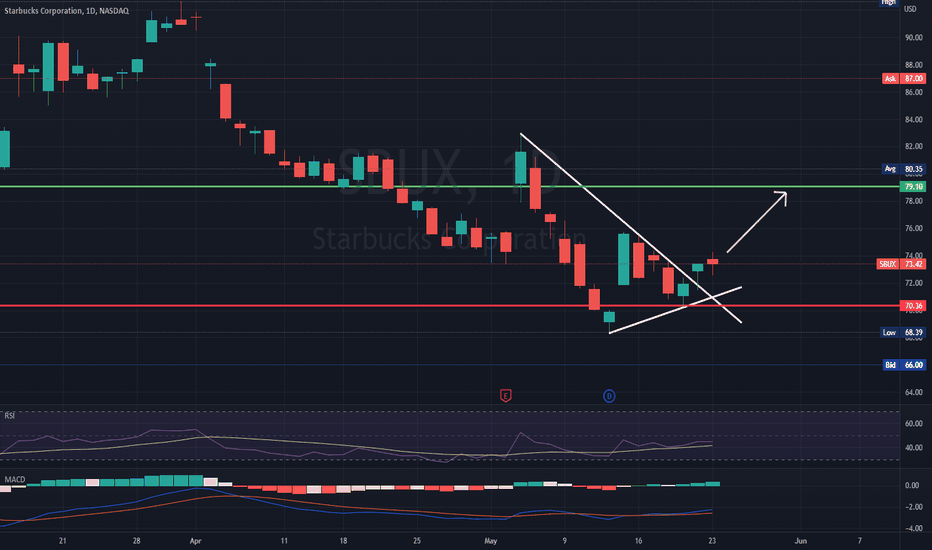The width and height of the screenshot is (932, 550).
Task: Click the '21' date axis label
Action: [x=63, y=541]
